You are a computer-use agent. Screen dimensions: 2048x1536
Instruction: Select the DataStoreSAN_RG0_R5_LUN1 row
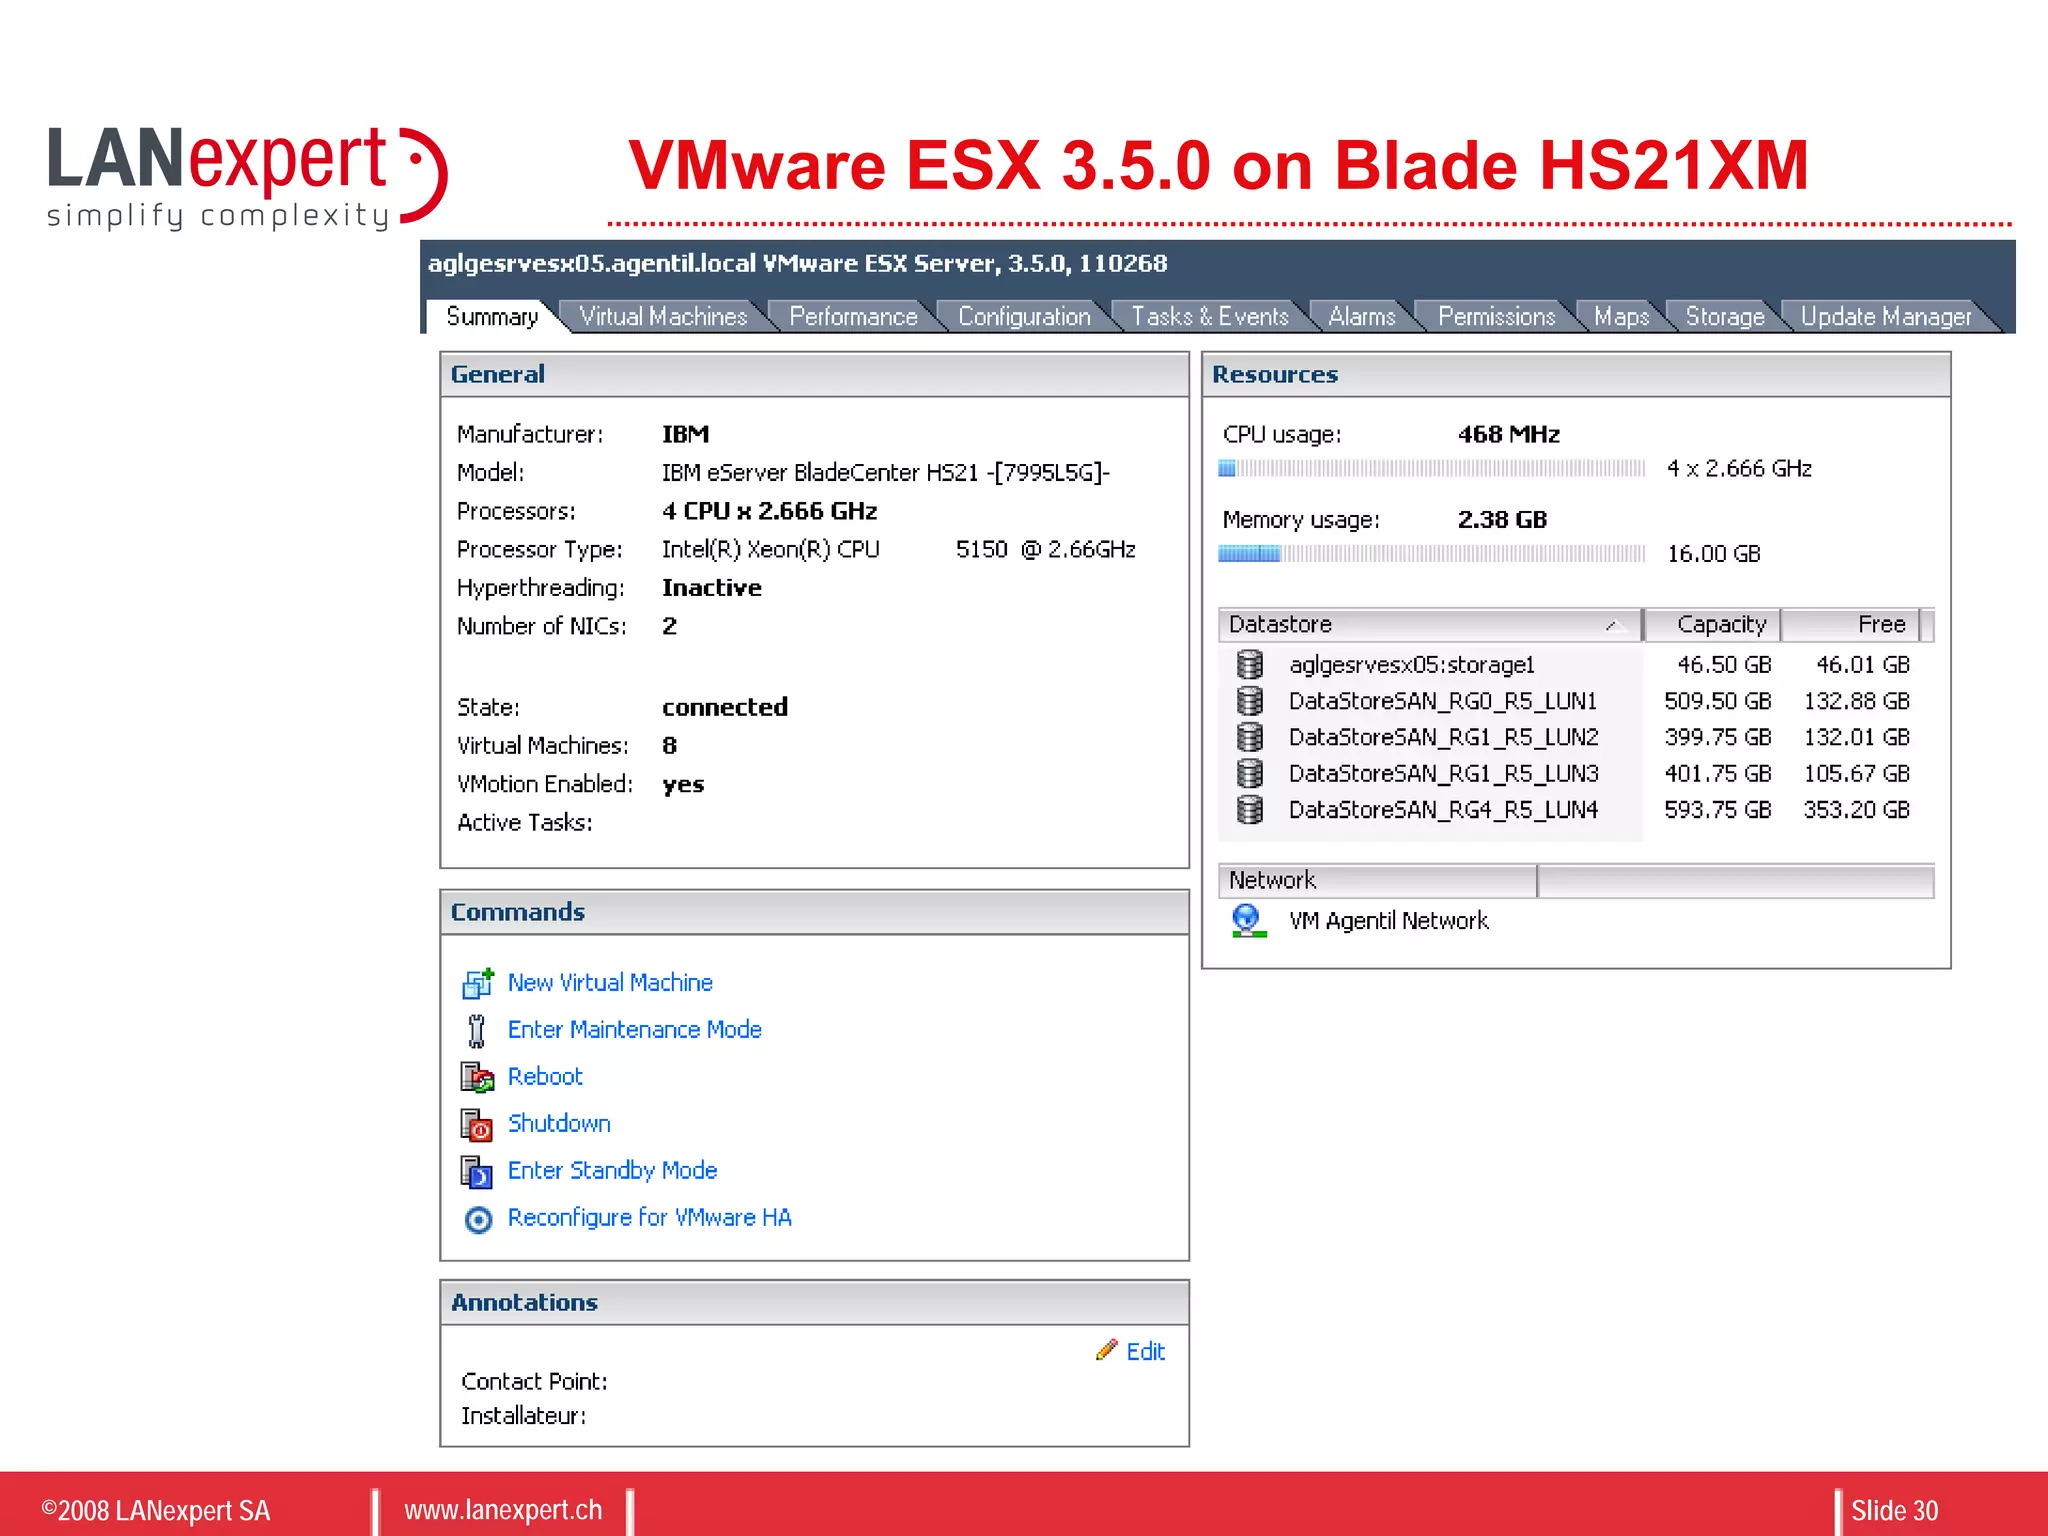[1575, 701]
